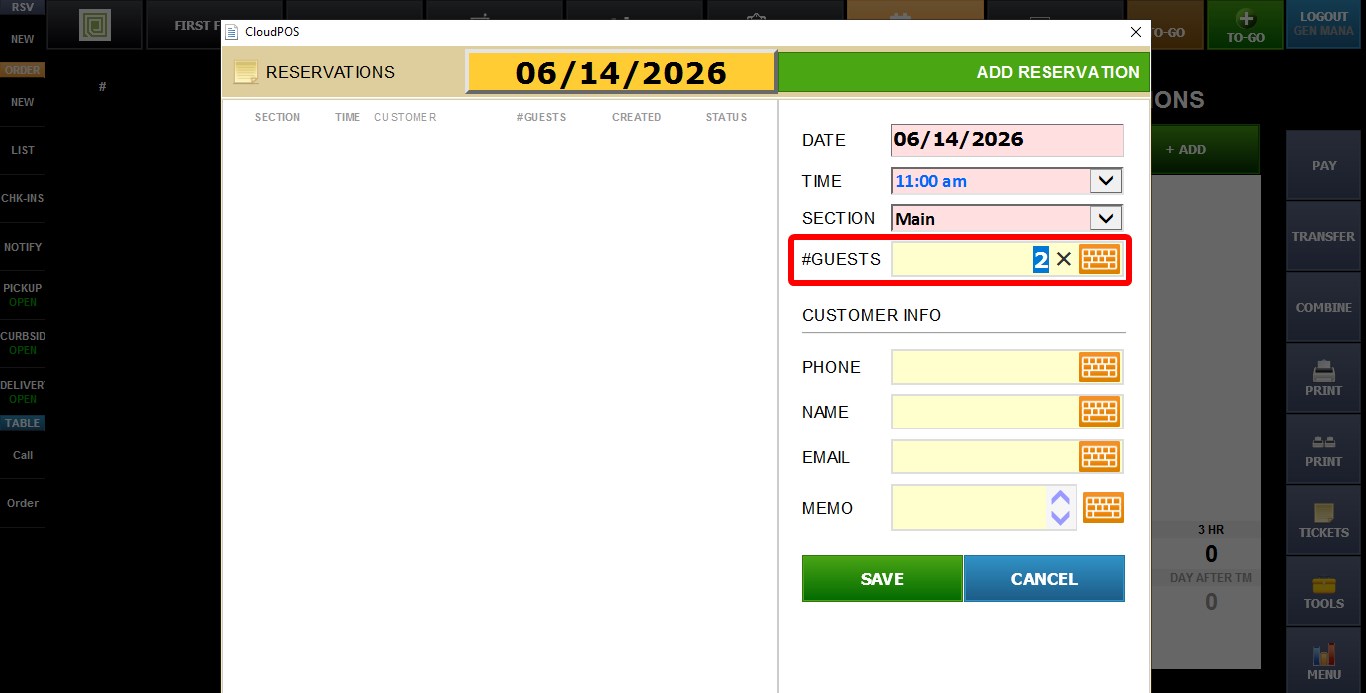Click the DATE field showing 06/14/2026
1366x693 pixels.
pyautogui.click(x=1007, y=140)
